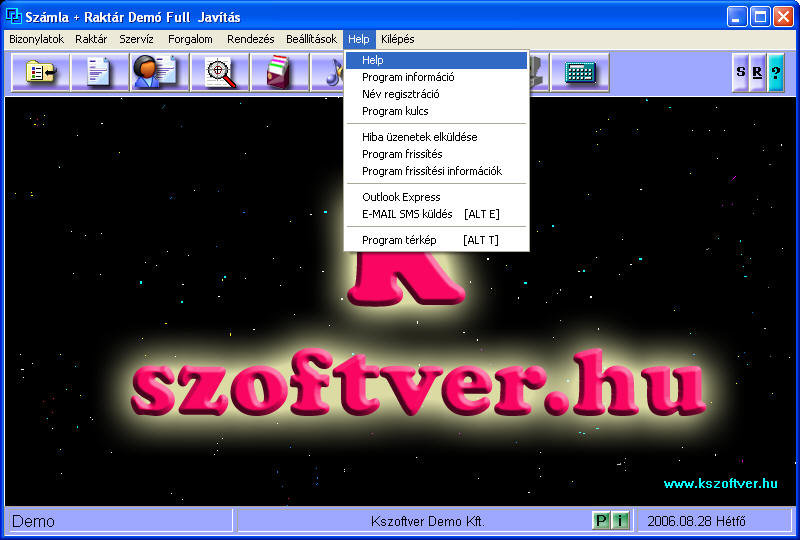Click the green P status bar button

coord(602,521)
